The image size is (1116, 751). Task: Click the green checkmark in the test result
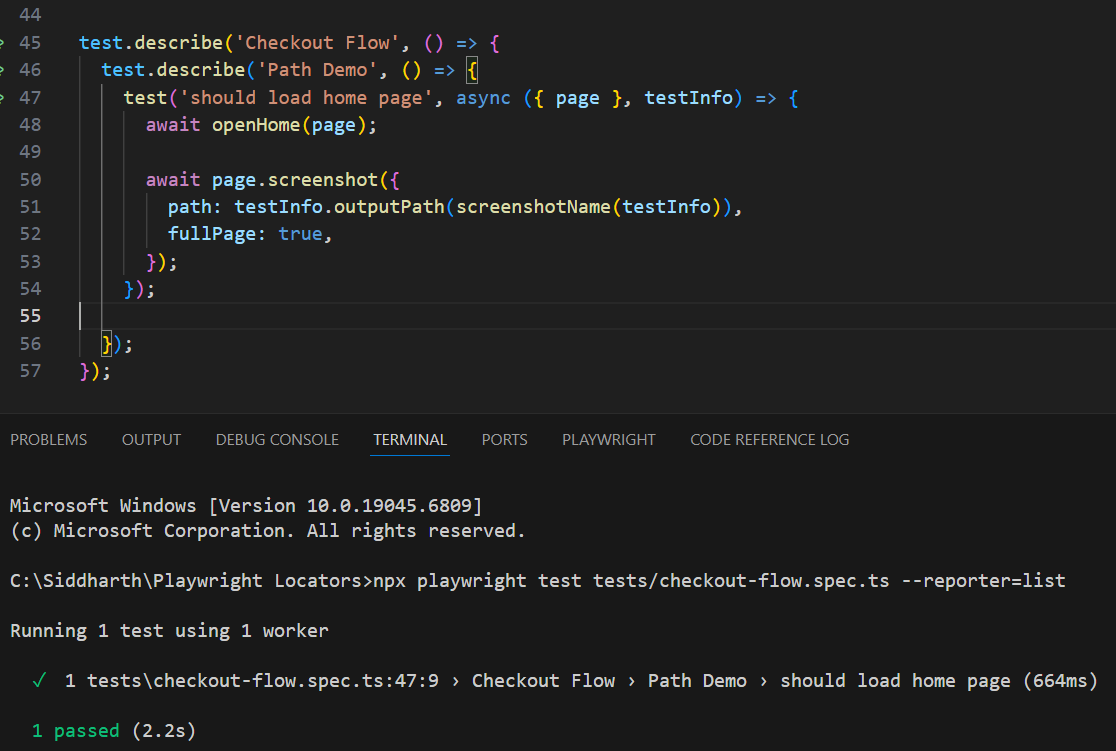coord(39,681)
